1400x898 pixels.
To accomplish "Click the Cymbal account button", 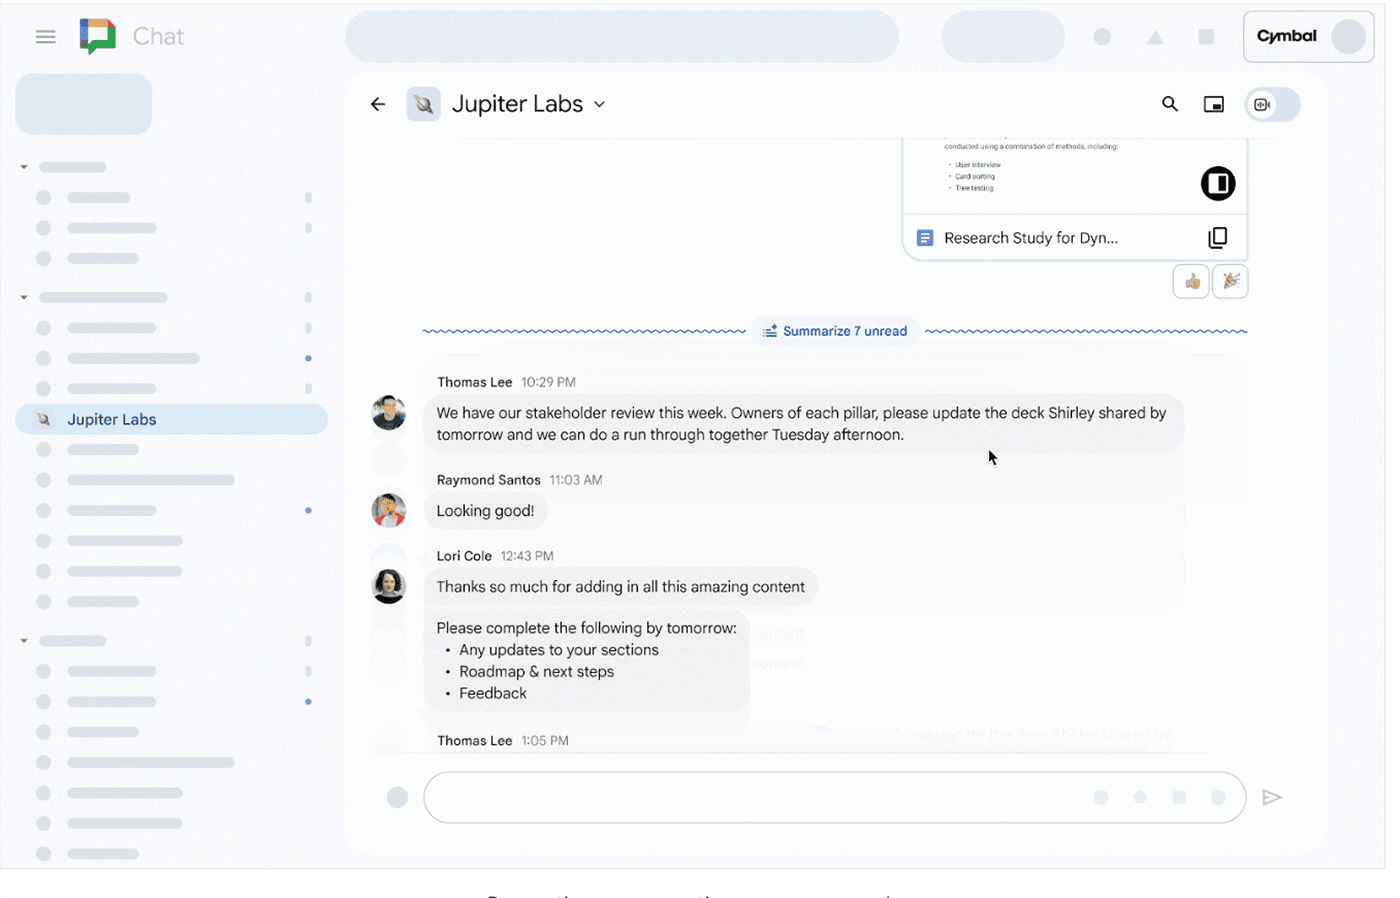I will [1307, 37].
